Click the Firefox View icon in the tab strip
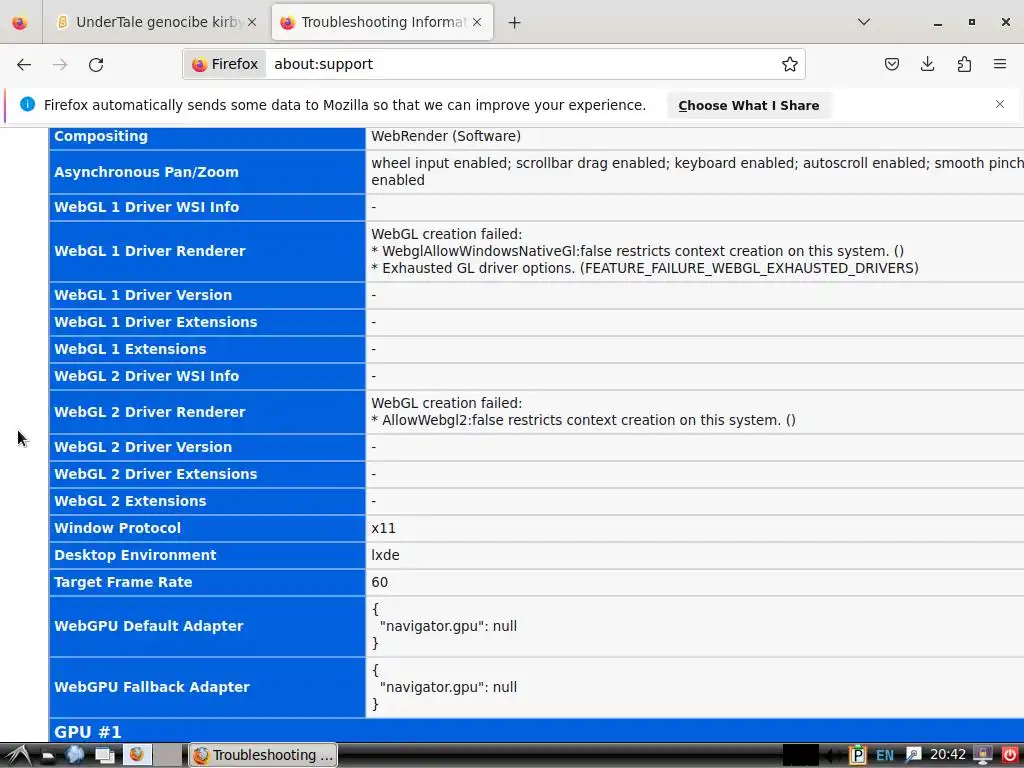The height and width of the screenshot is (768, 1024). pyautogui.click(x=20, y=22)
